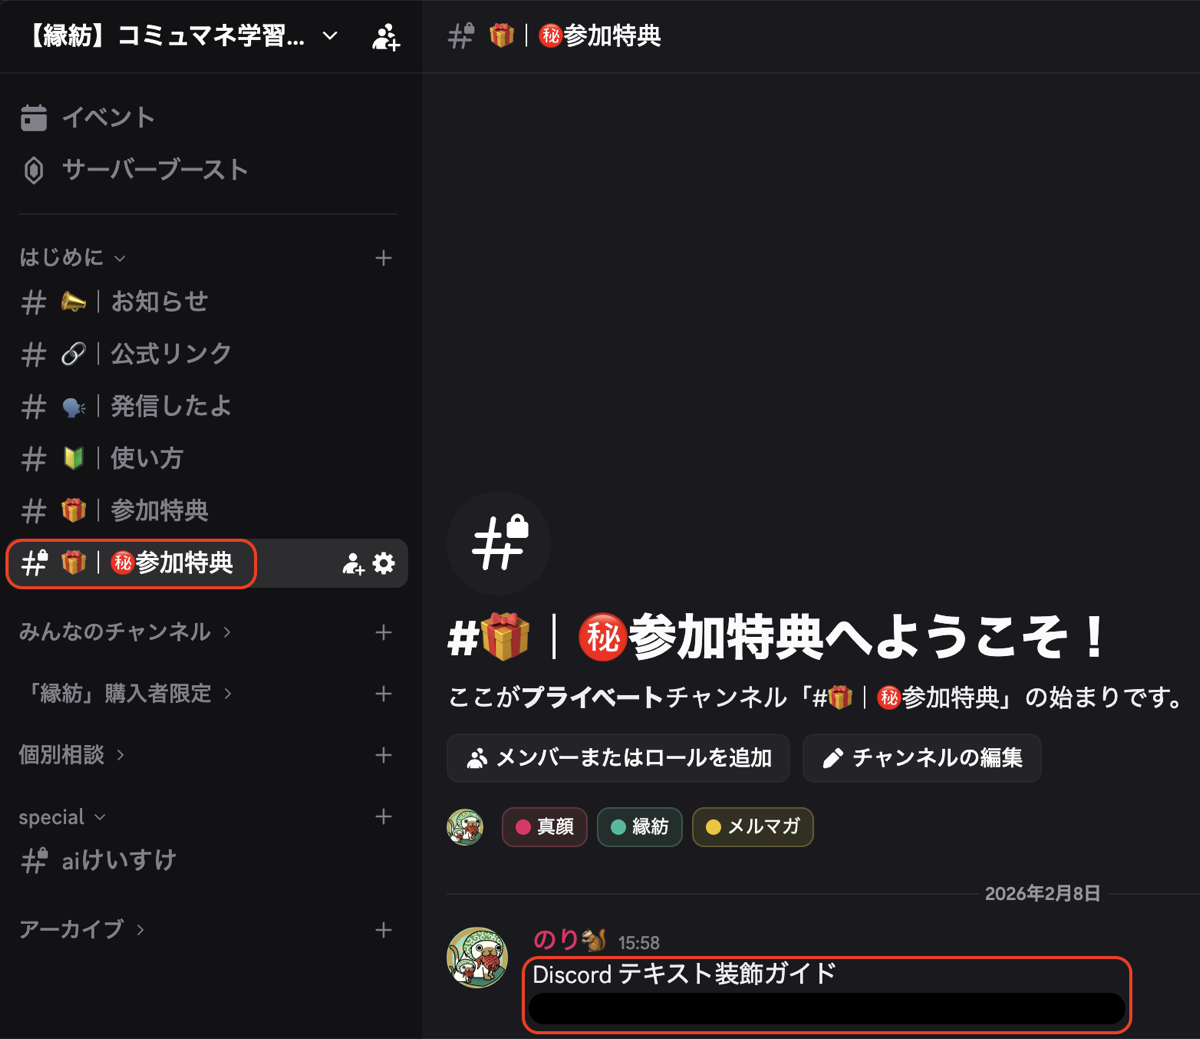Viewport: 1200px width, 1039px height.
Task: Click the Discord テキスト装飾ガイド message text
Action: click(684, 974)
